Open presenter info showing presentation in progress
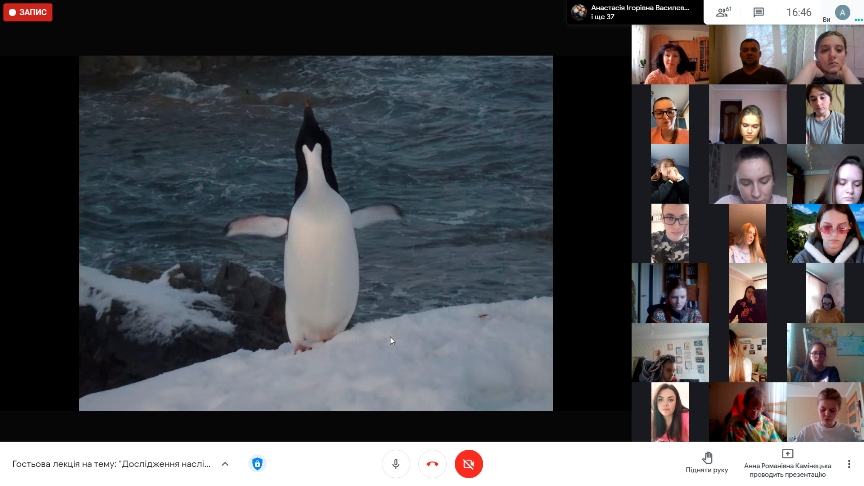 (x=786, y=468)
